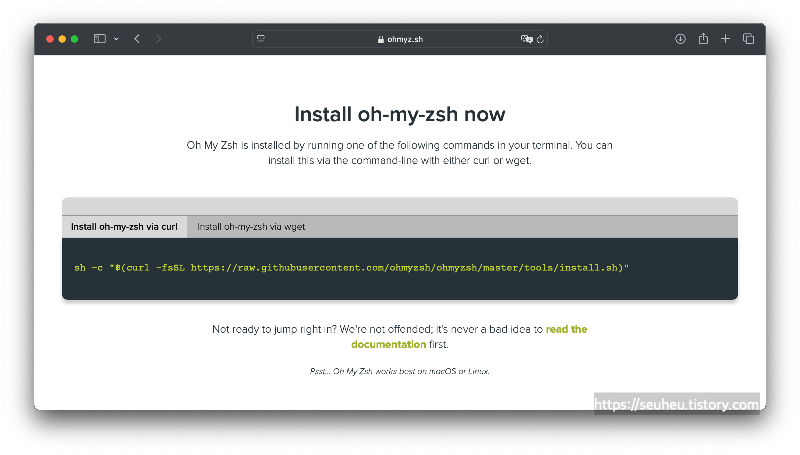800x455 pixels.
Task: Open the sidebar options dropdown chevron
Action: (x=116, y=39)
